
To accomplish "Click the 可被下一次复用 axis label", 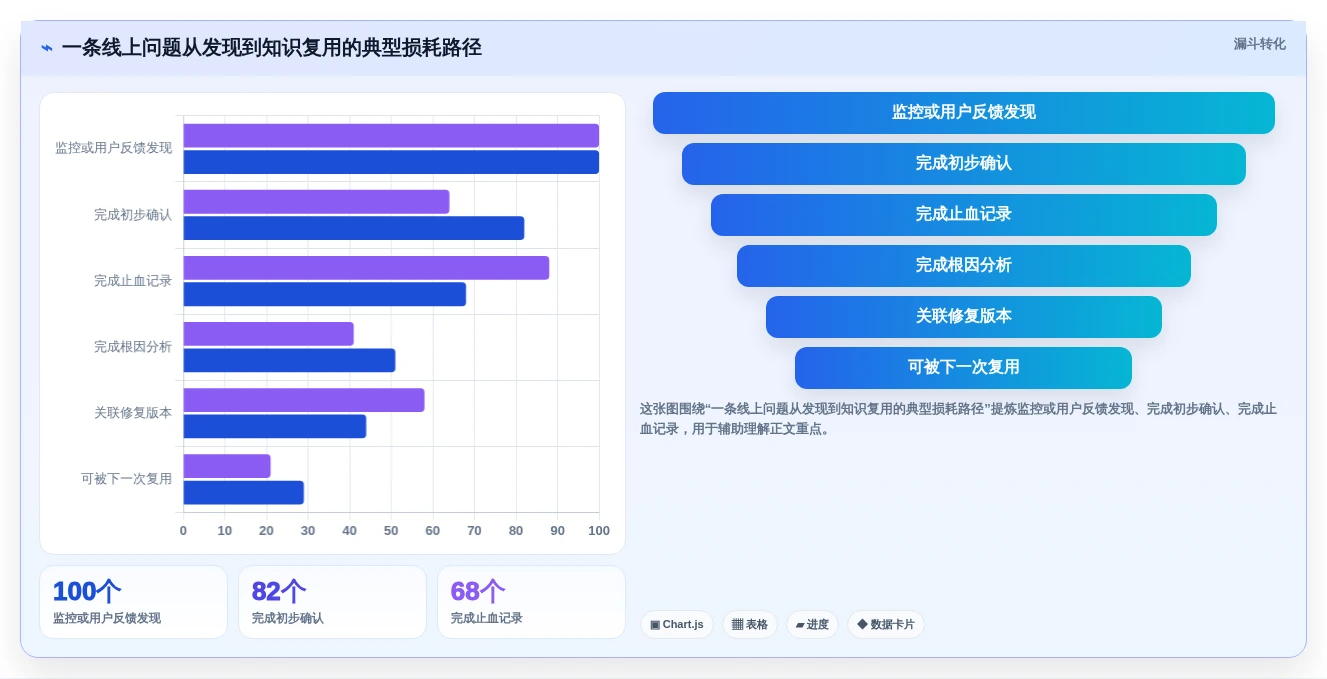I will (x=126, y=479).
